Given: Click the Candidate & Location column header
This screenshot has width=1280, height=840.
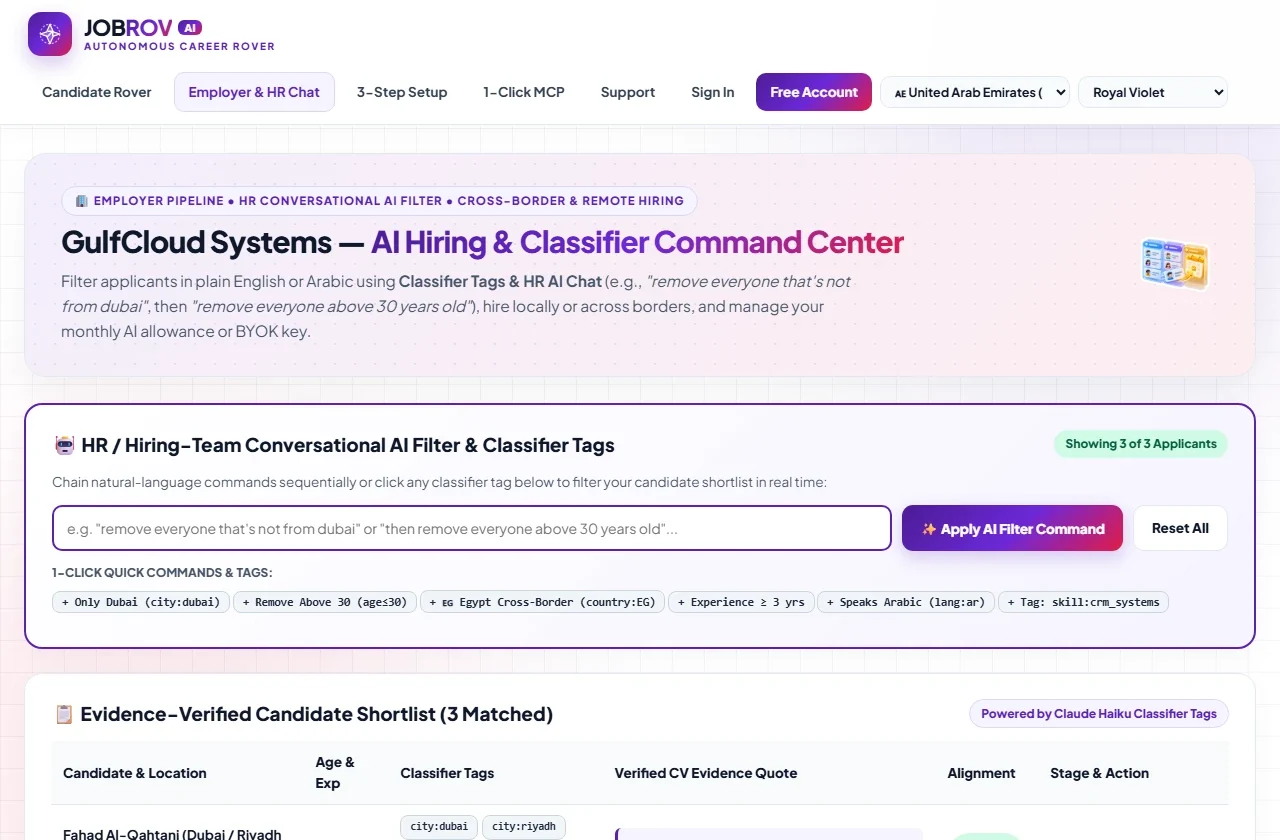Looking at the screenshot, I should [x=135, y=773].
